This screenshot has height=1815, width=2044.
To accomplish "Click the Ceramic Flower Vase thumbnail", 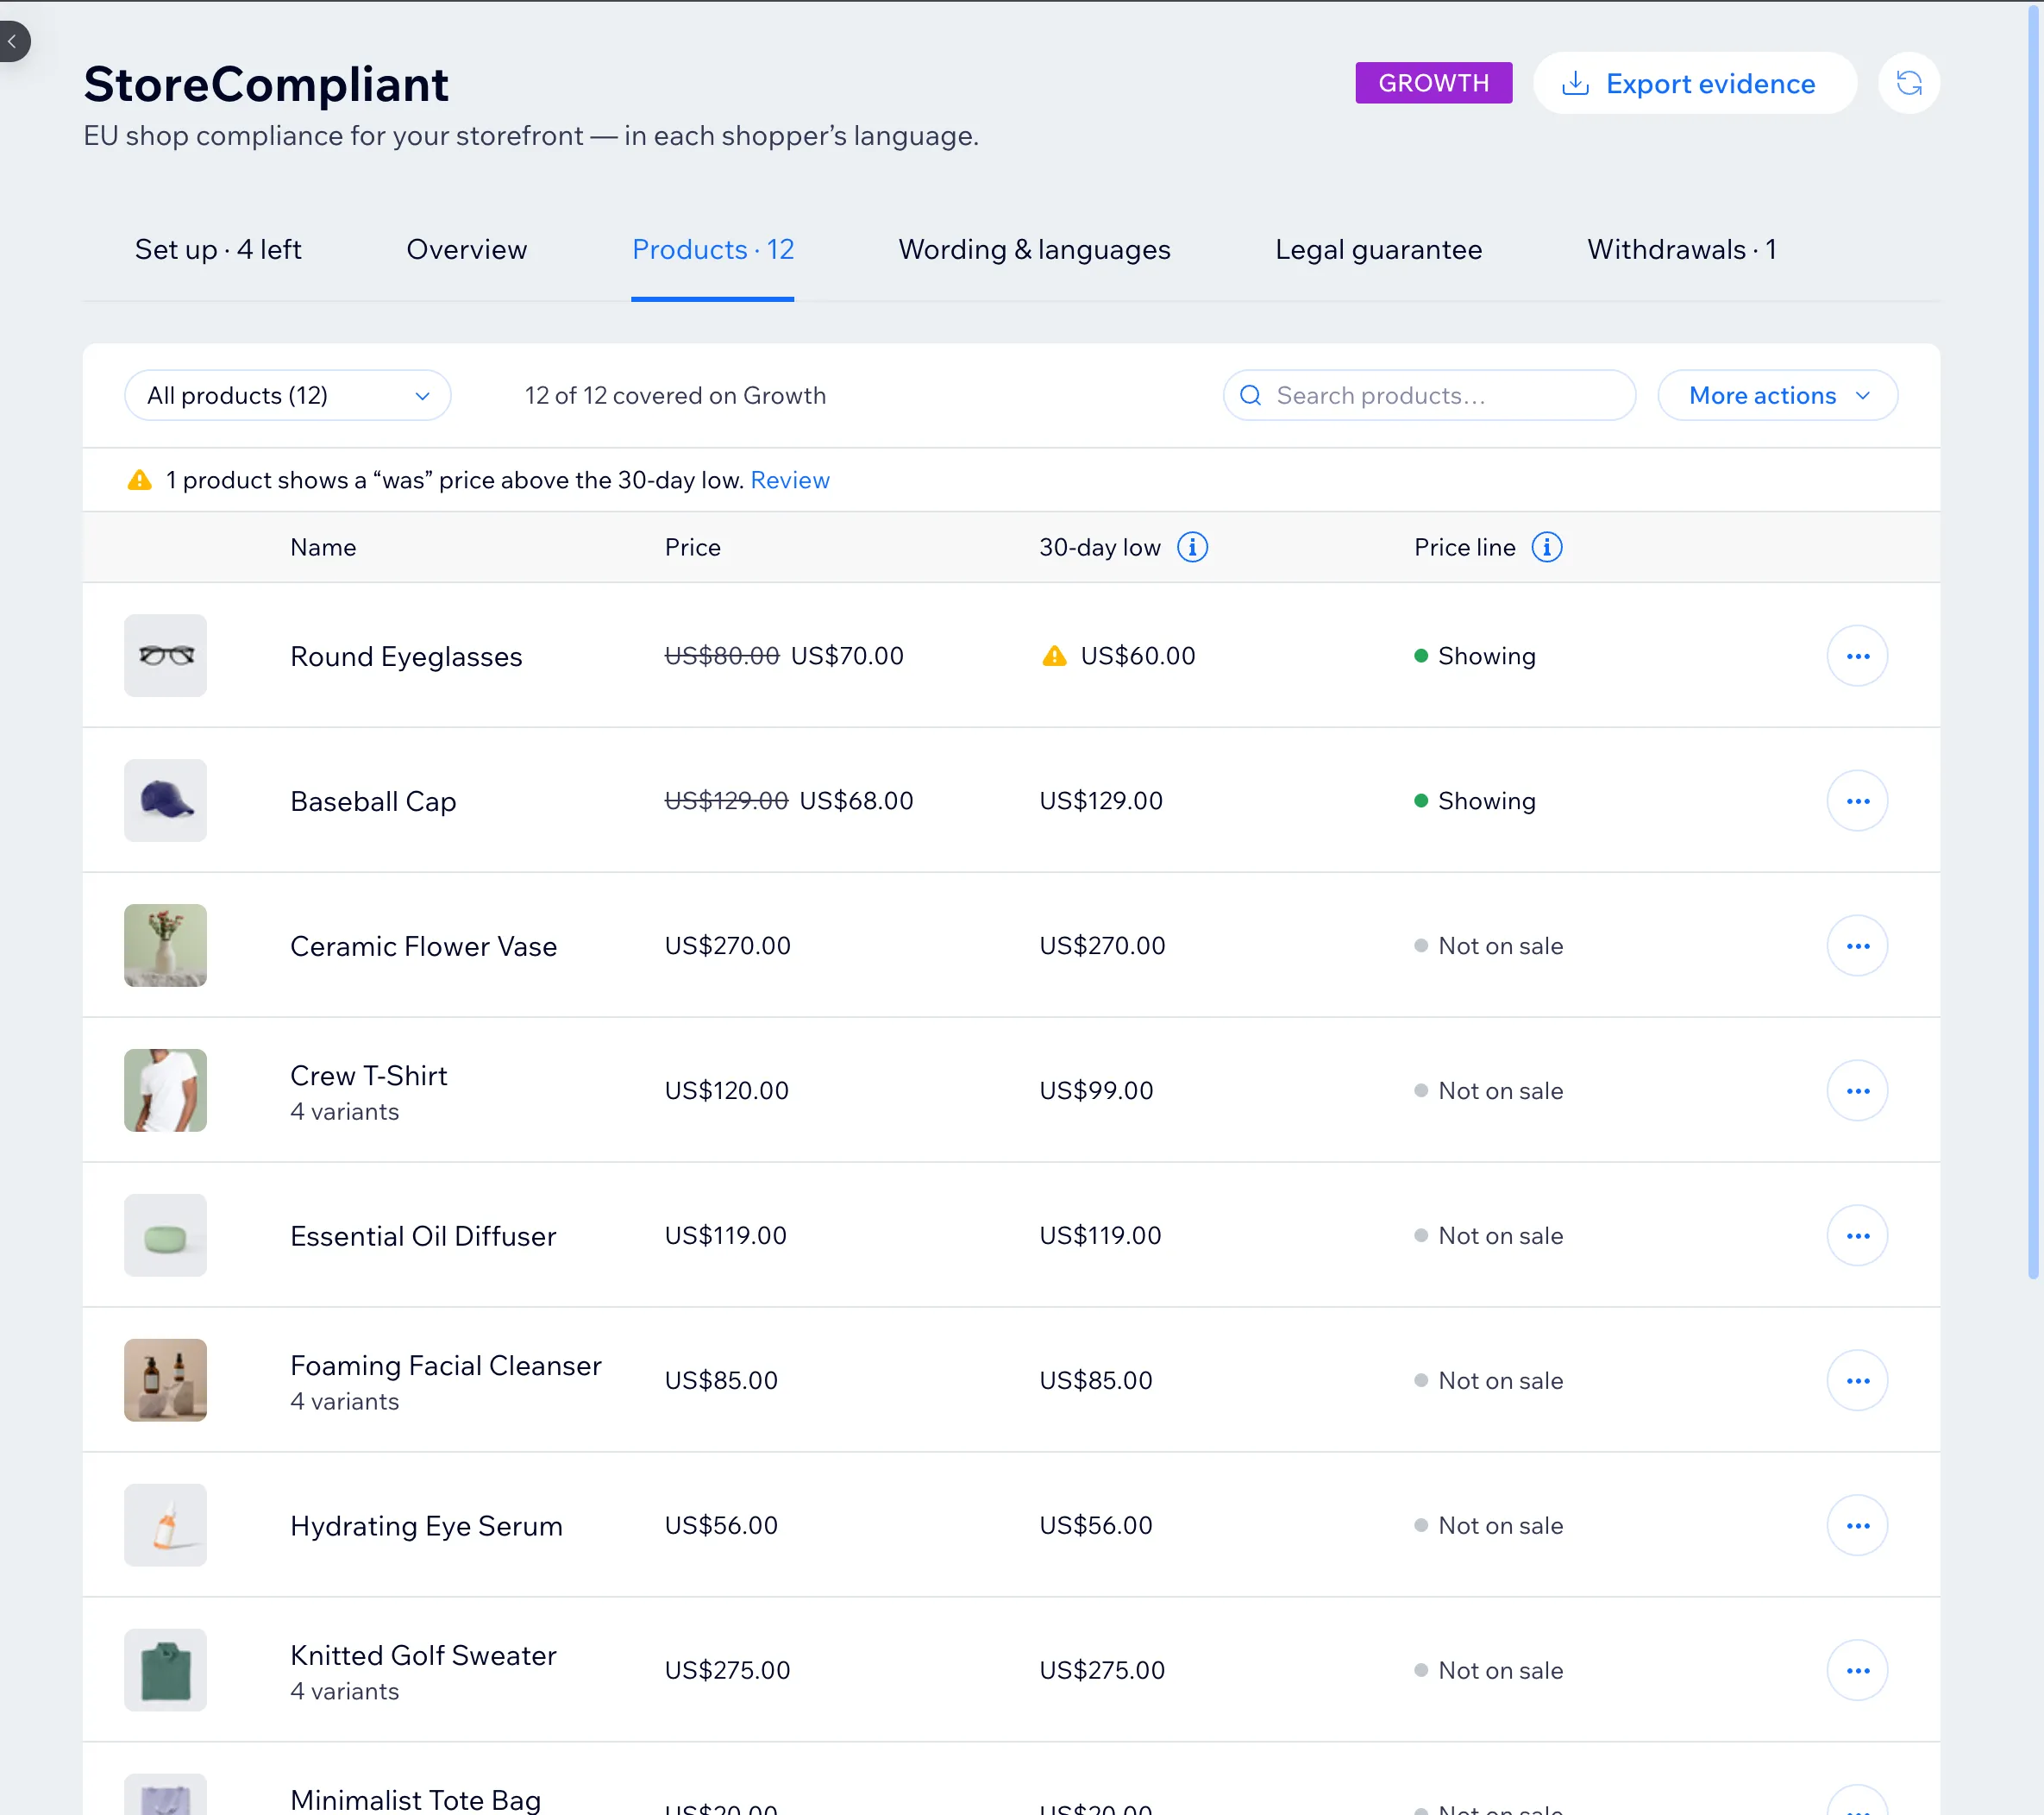I will (165, 946).
